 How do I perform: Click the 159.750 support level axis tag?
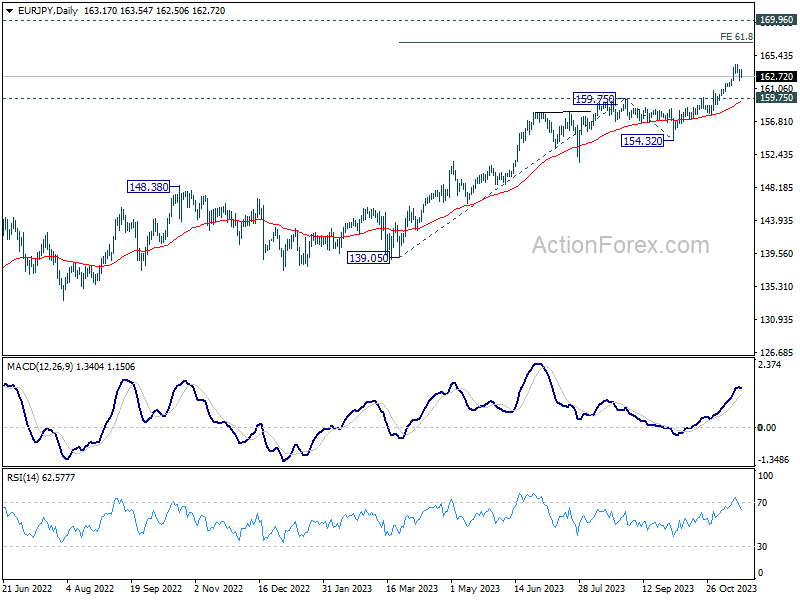pos(777,98)
